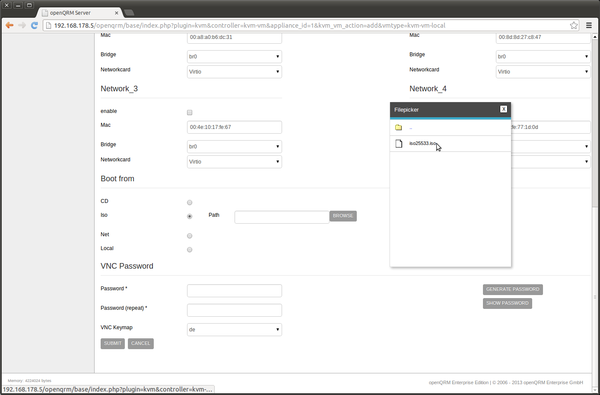Open VNC Keymap dropdown
This screenshot has height=395, width=600.
(x=234, y=330)
